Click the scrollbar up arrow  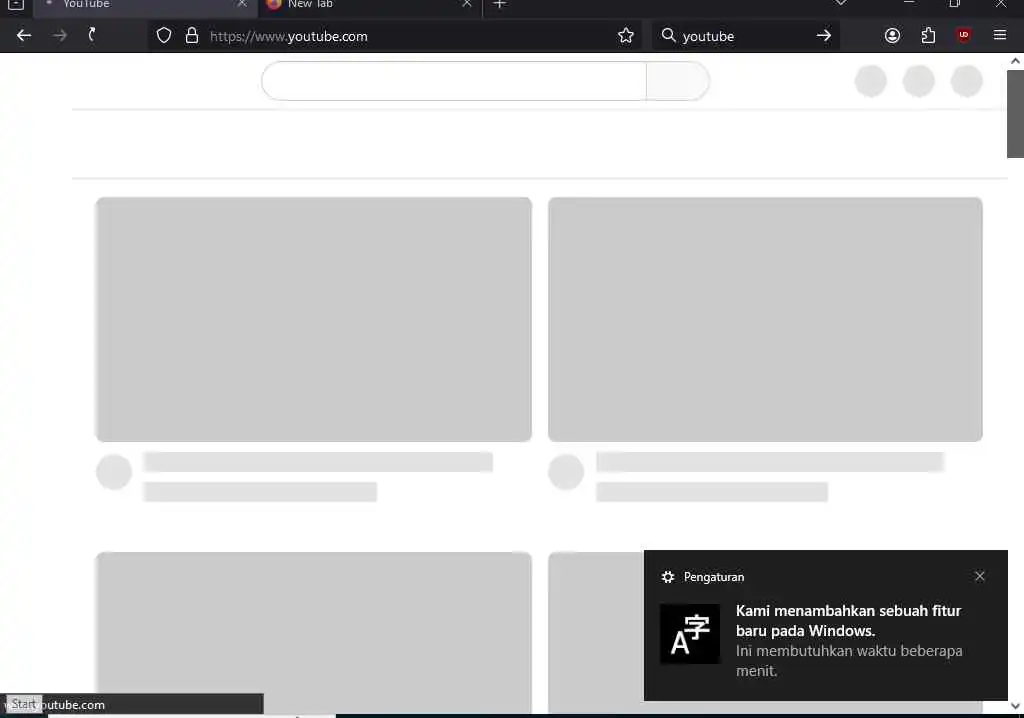(1015, 61)
